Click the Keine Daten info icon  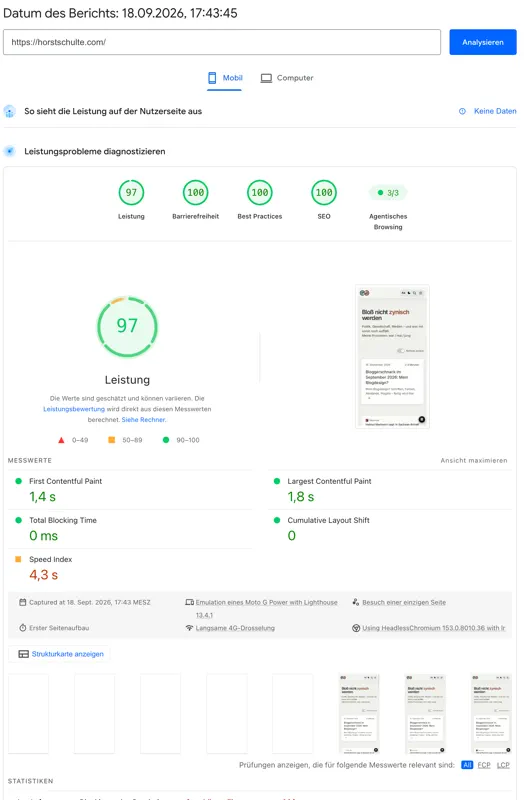(x=462, y=111)
